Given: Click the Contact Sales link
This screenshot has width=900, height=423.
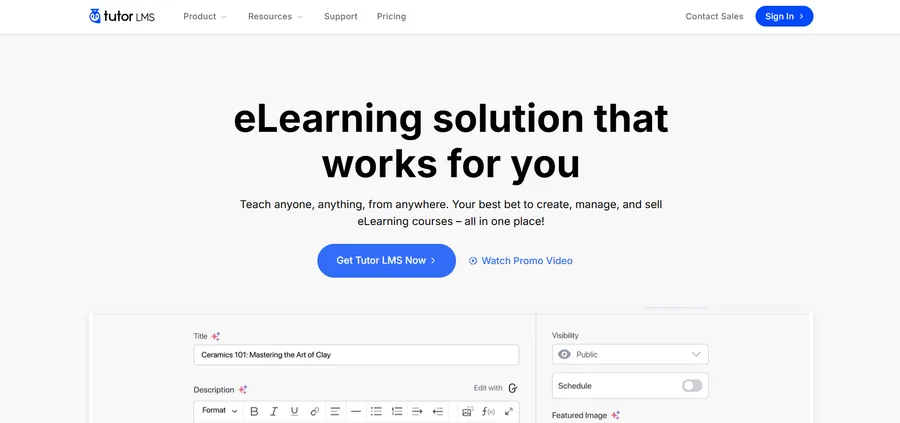Looking at the screenshot, I should [714, 17].
